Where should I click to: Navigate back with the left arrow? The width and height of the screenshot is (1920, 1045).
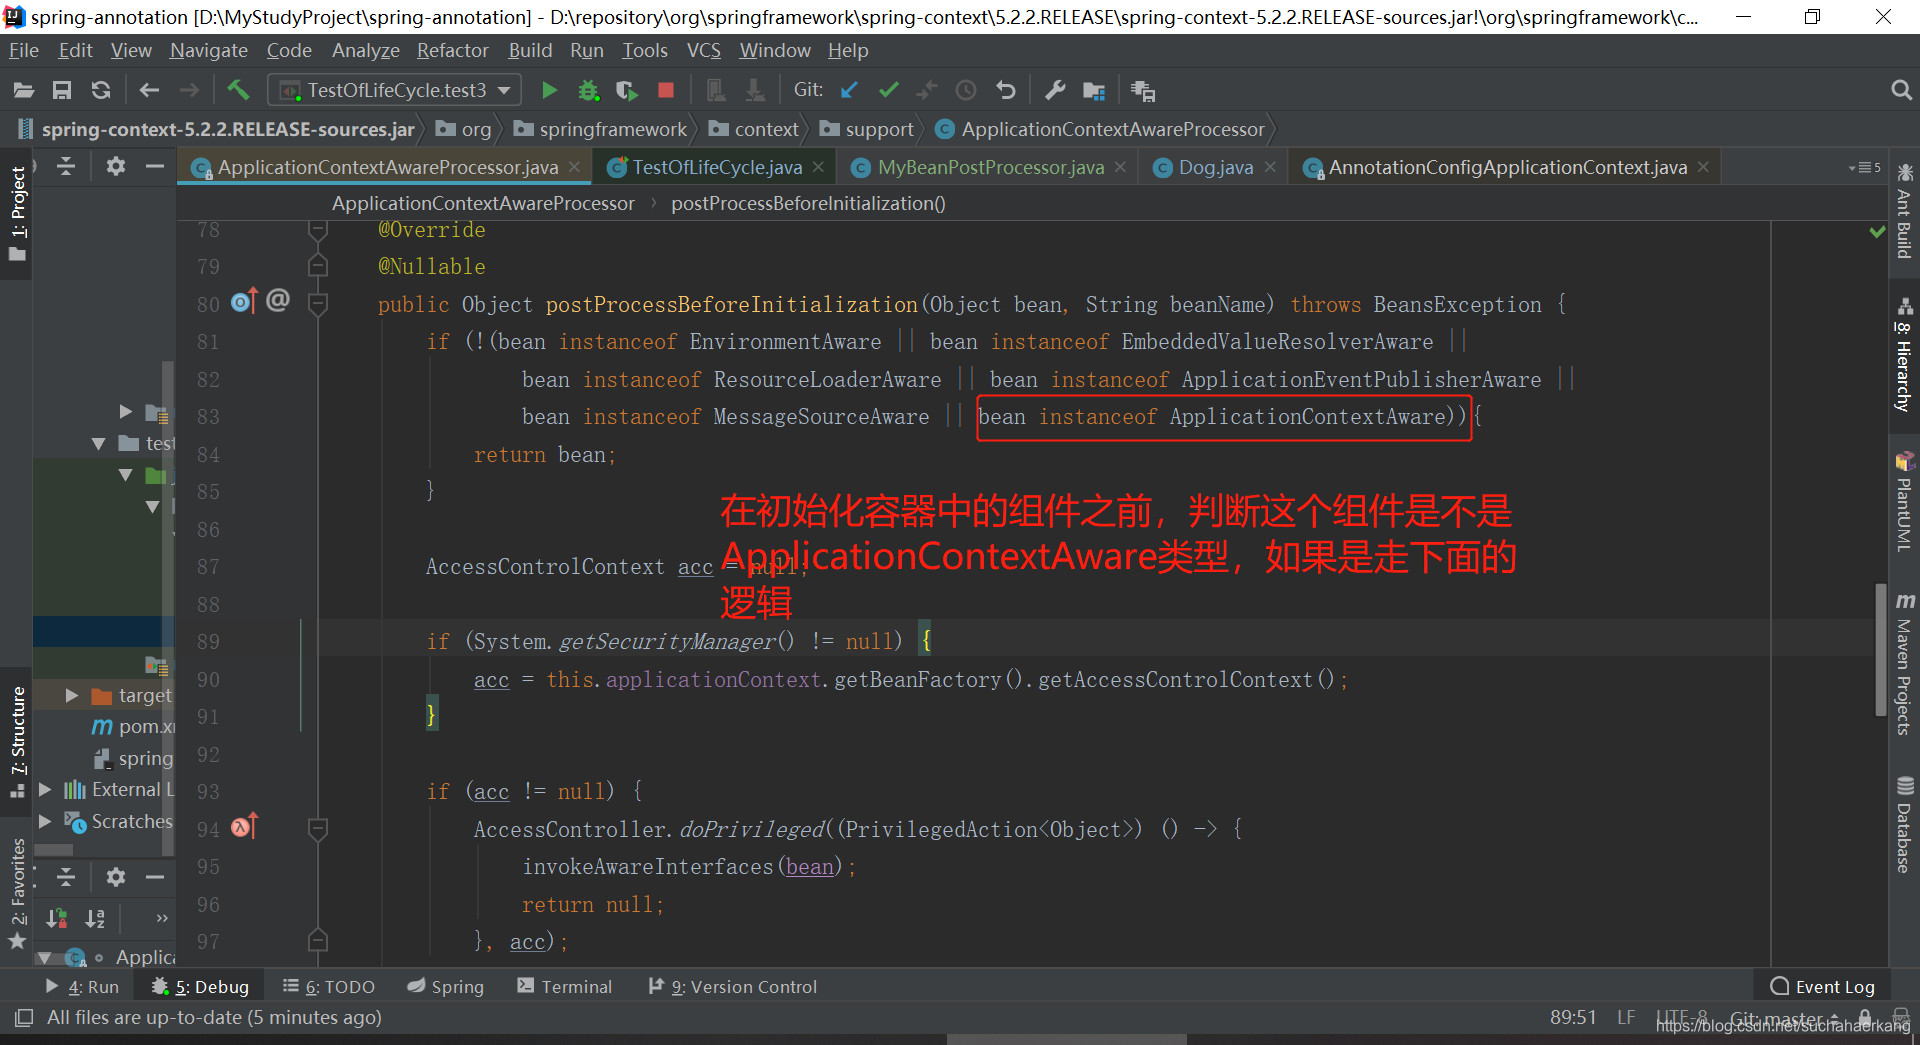[149, 91]
